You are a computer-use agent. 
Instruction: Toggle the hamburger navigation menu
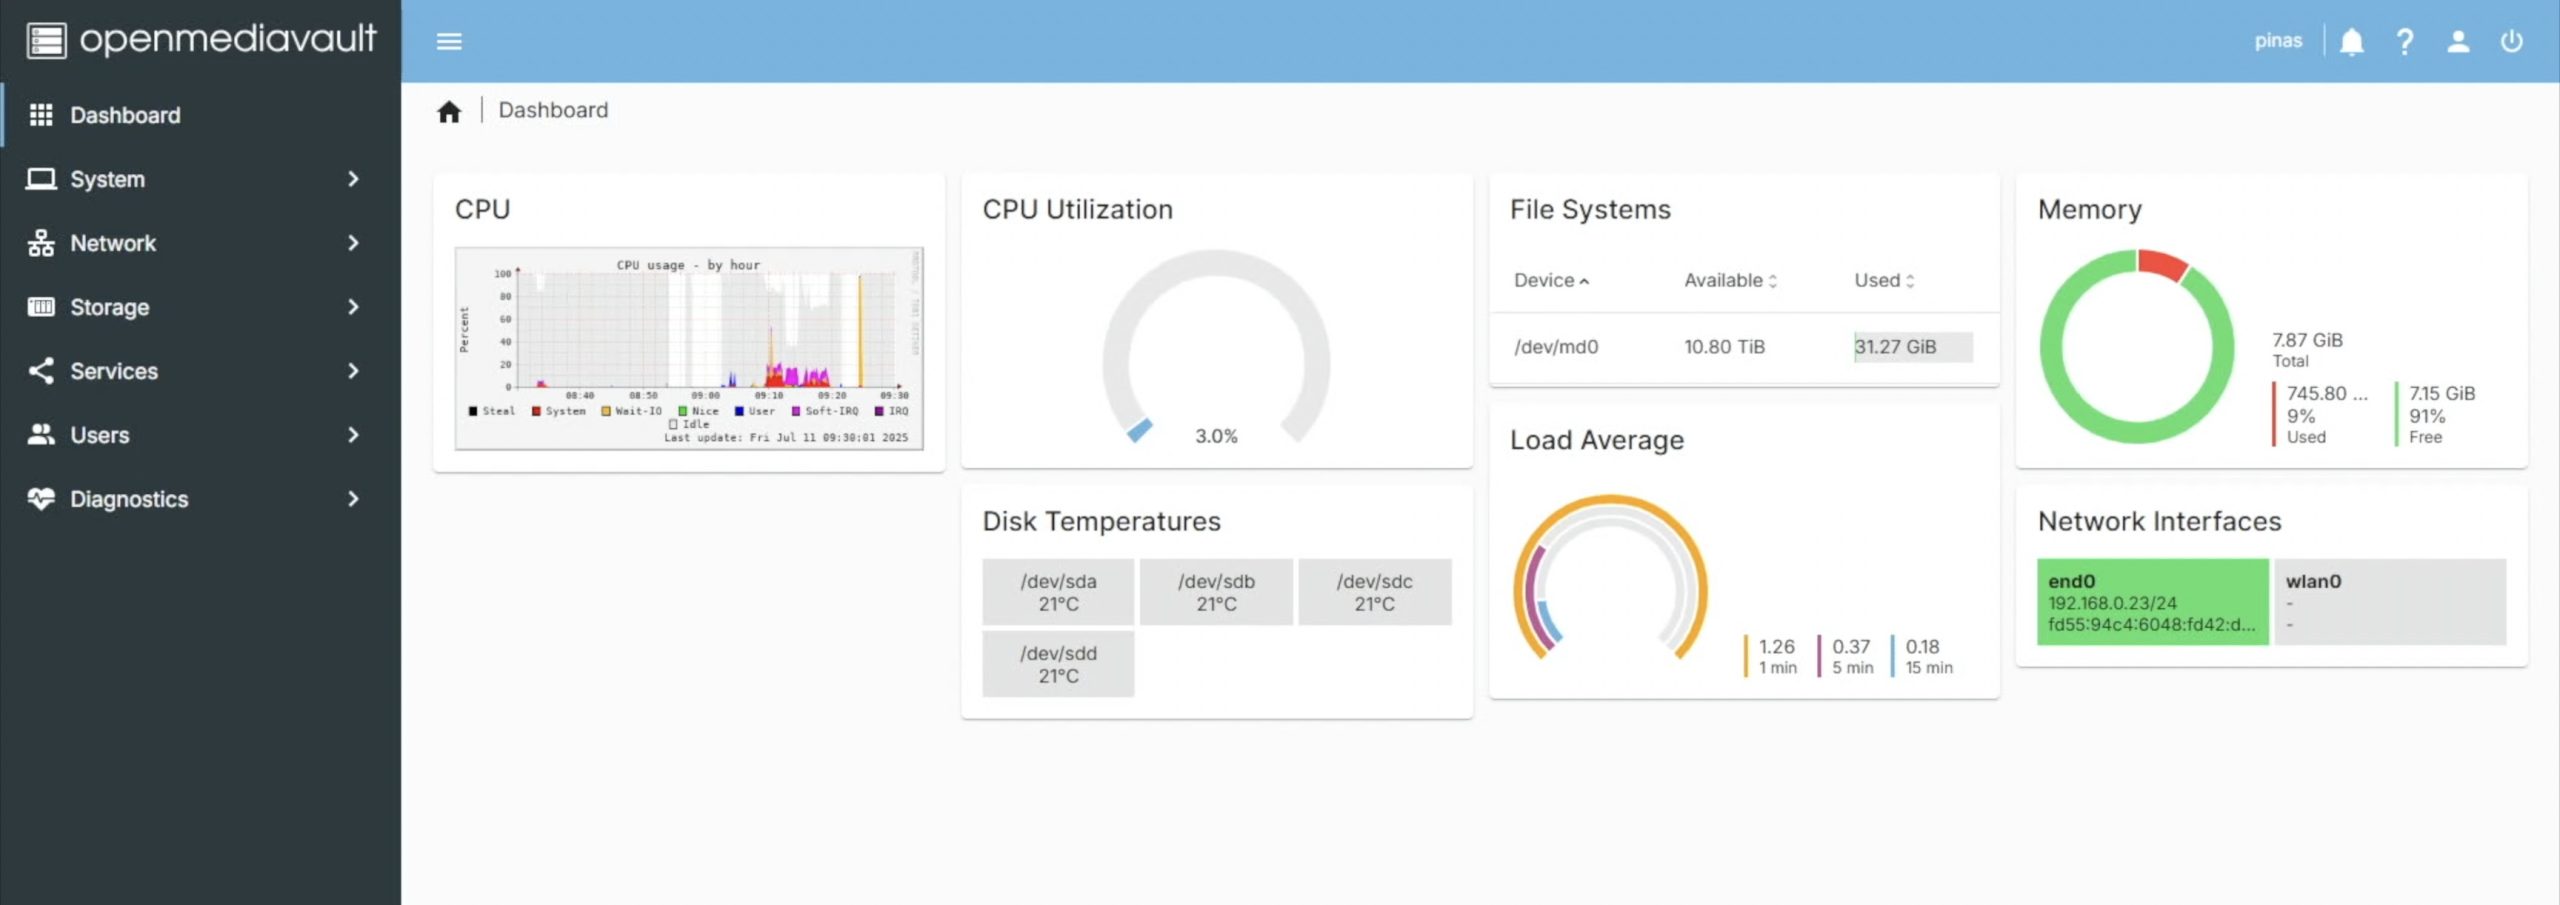[449, 41]
